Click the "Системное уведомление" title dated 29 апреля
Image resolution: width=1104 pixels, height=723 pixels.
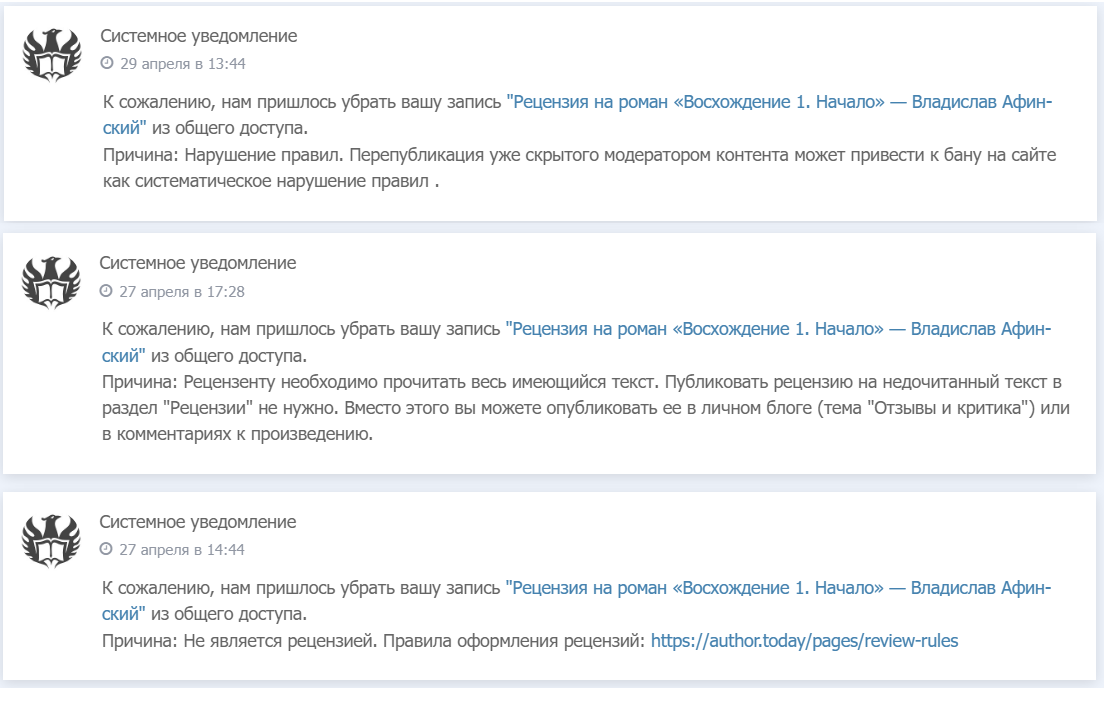point(198,36)
